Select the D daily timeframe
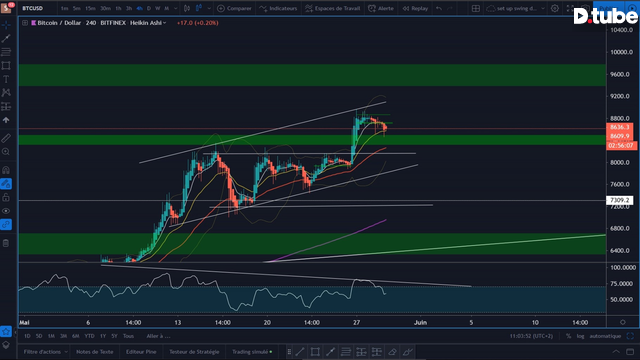640x360 pixels. 149,8
